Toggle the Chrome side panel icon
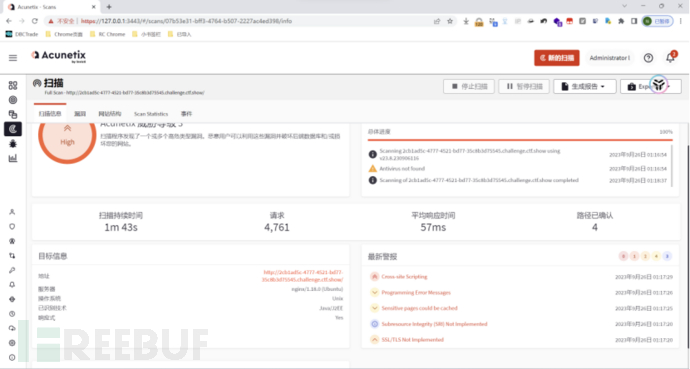Screen dimensions: 690x369 coord(634,21)
